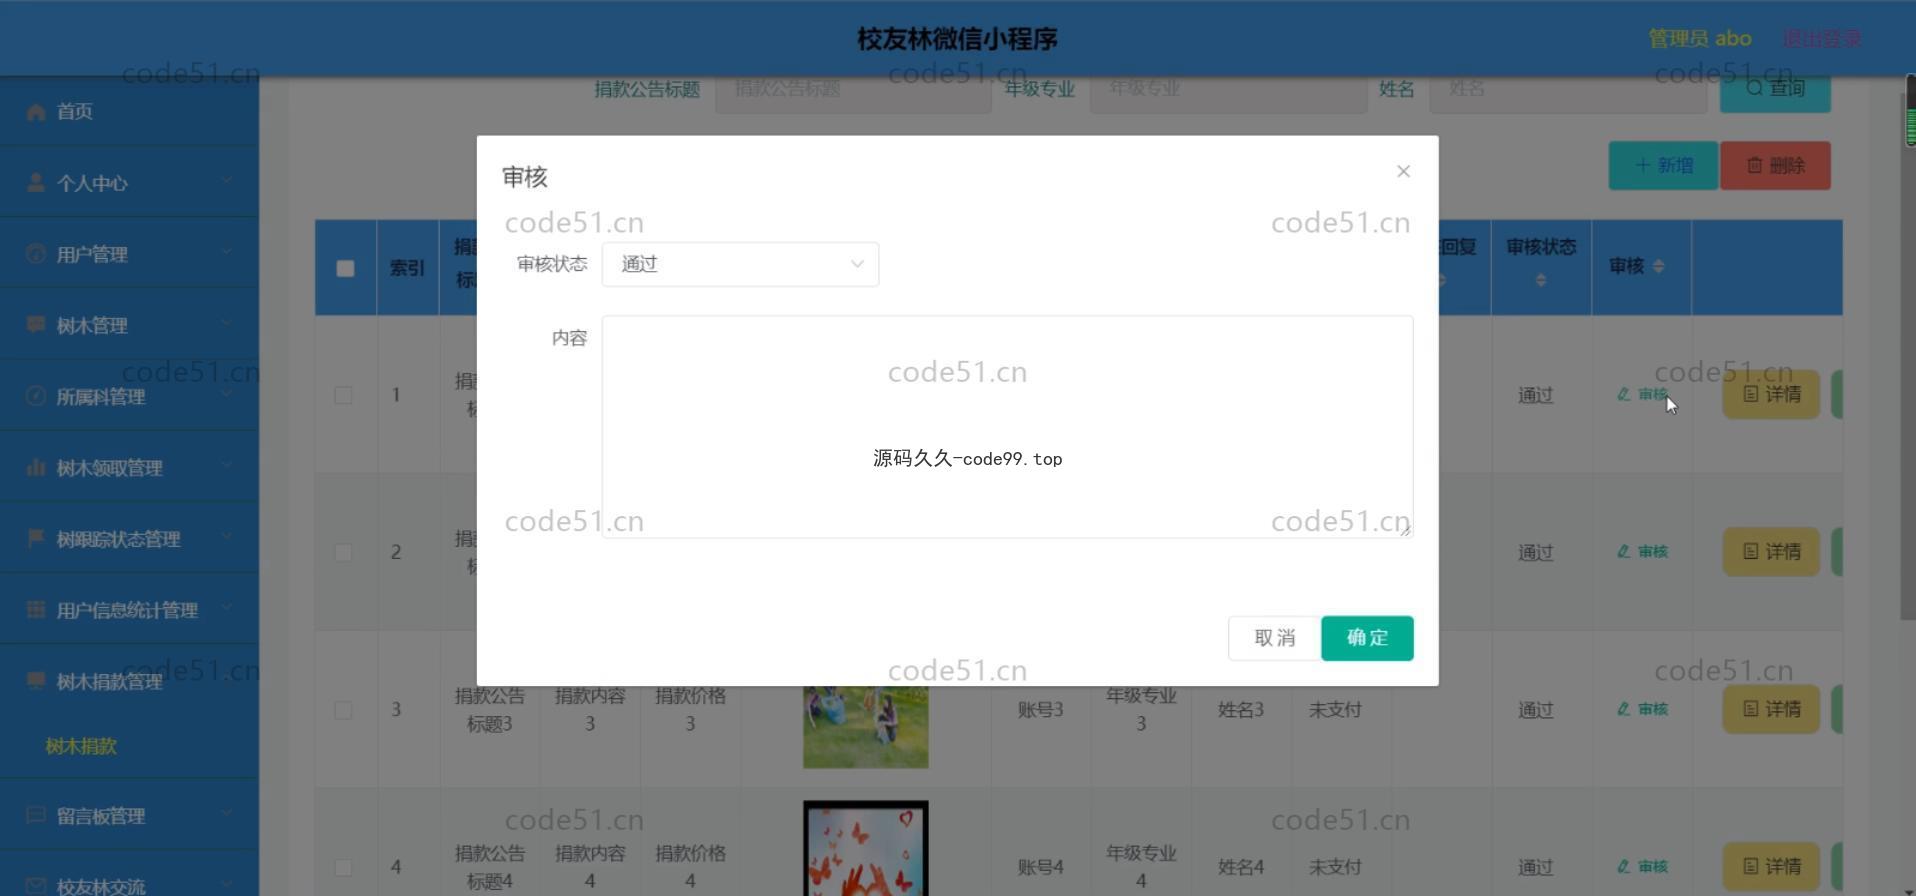
Task: Open 详情 for row 1
Action: point(1771,394)
